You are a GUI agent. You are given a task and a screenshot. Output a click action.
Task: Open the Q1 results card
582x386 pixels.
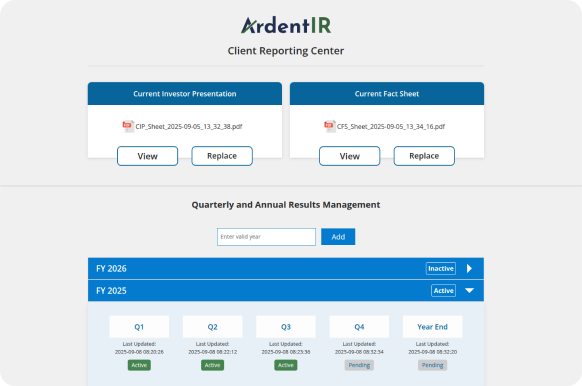point(139,327)
